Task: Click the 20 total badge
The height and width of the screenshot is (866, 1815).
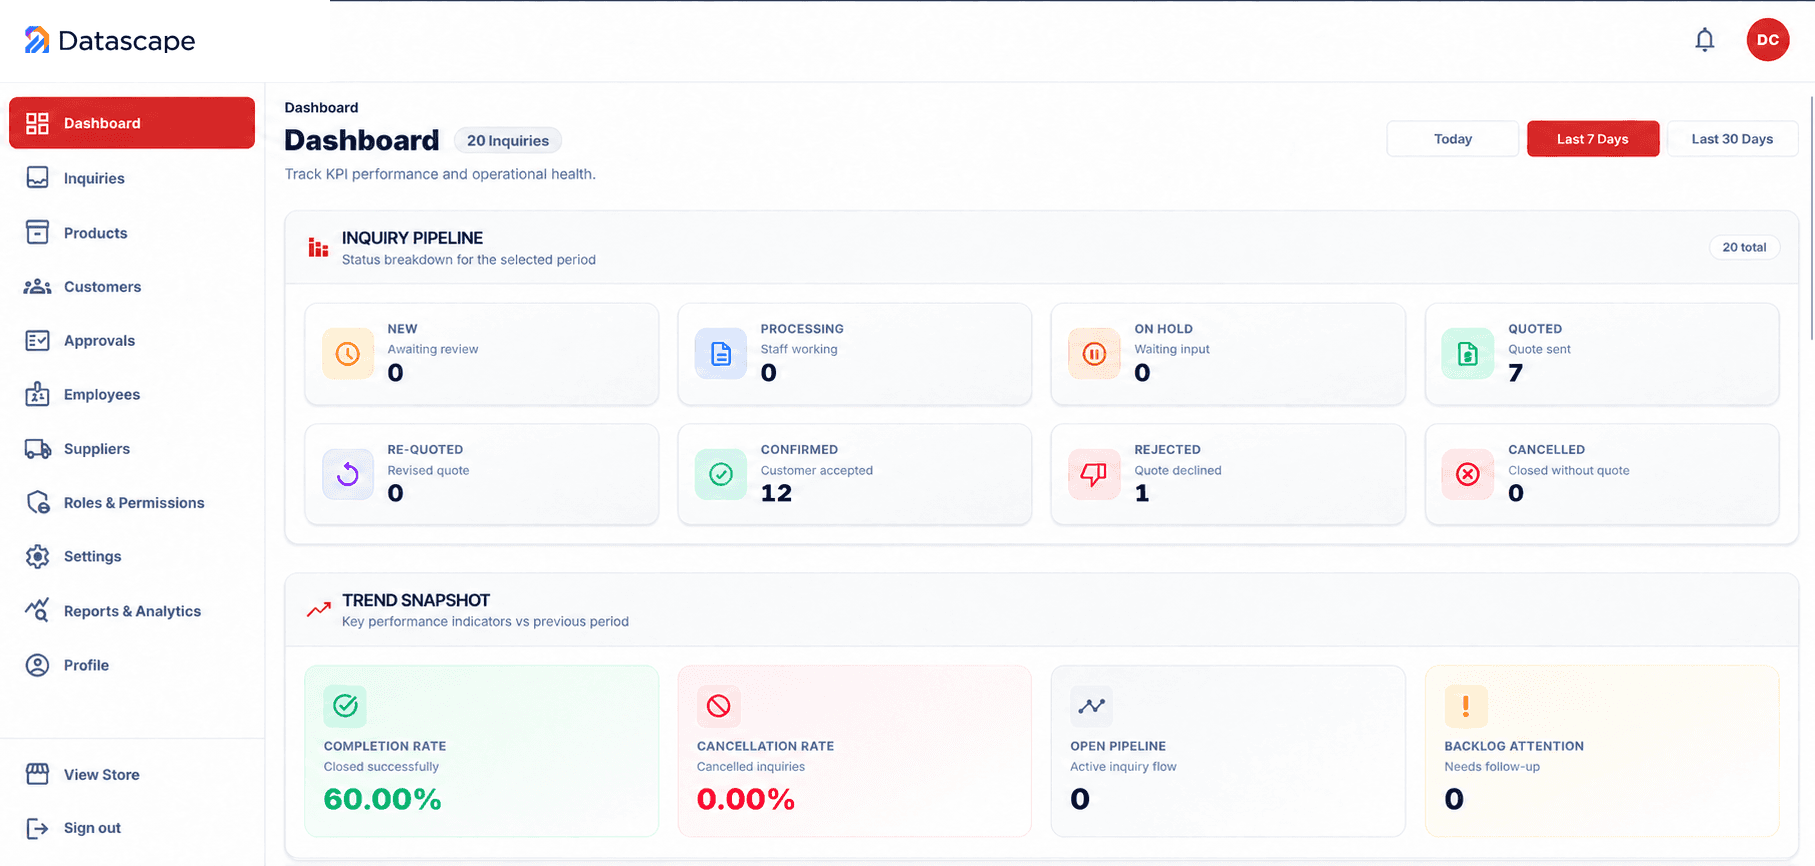Action: tap(1744, 247)
